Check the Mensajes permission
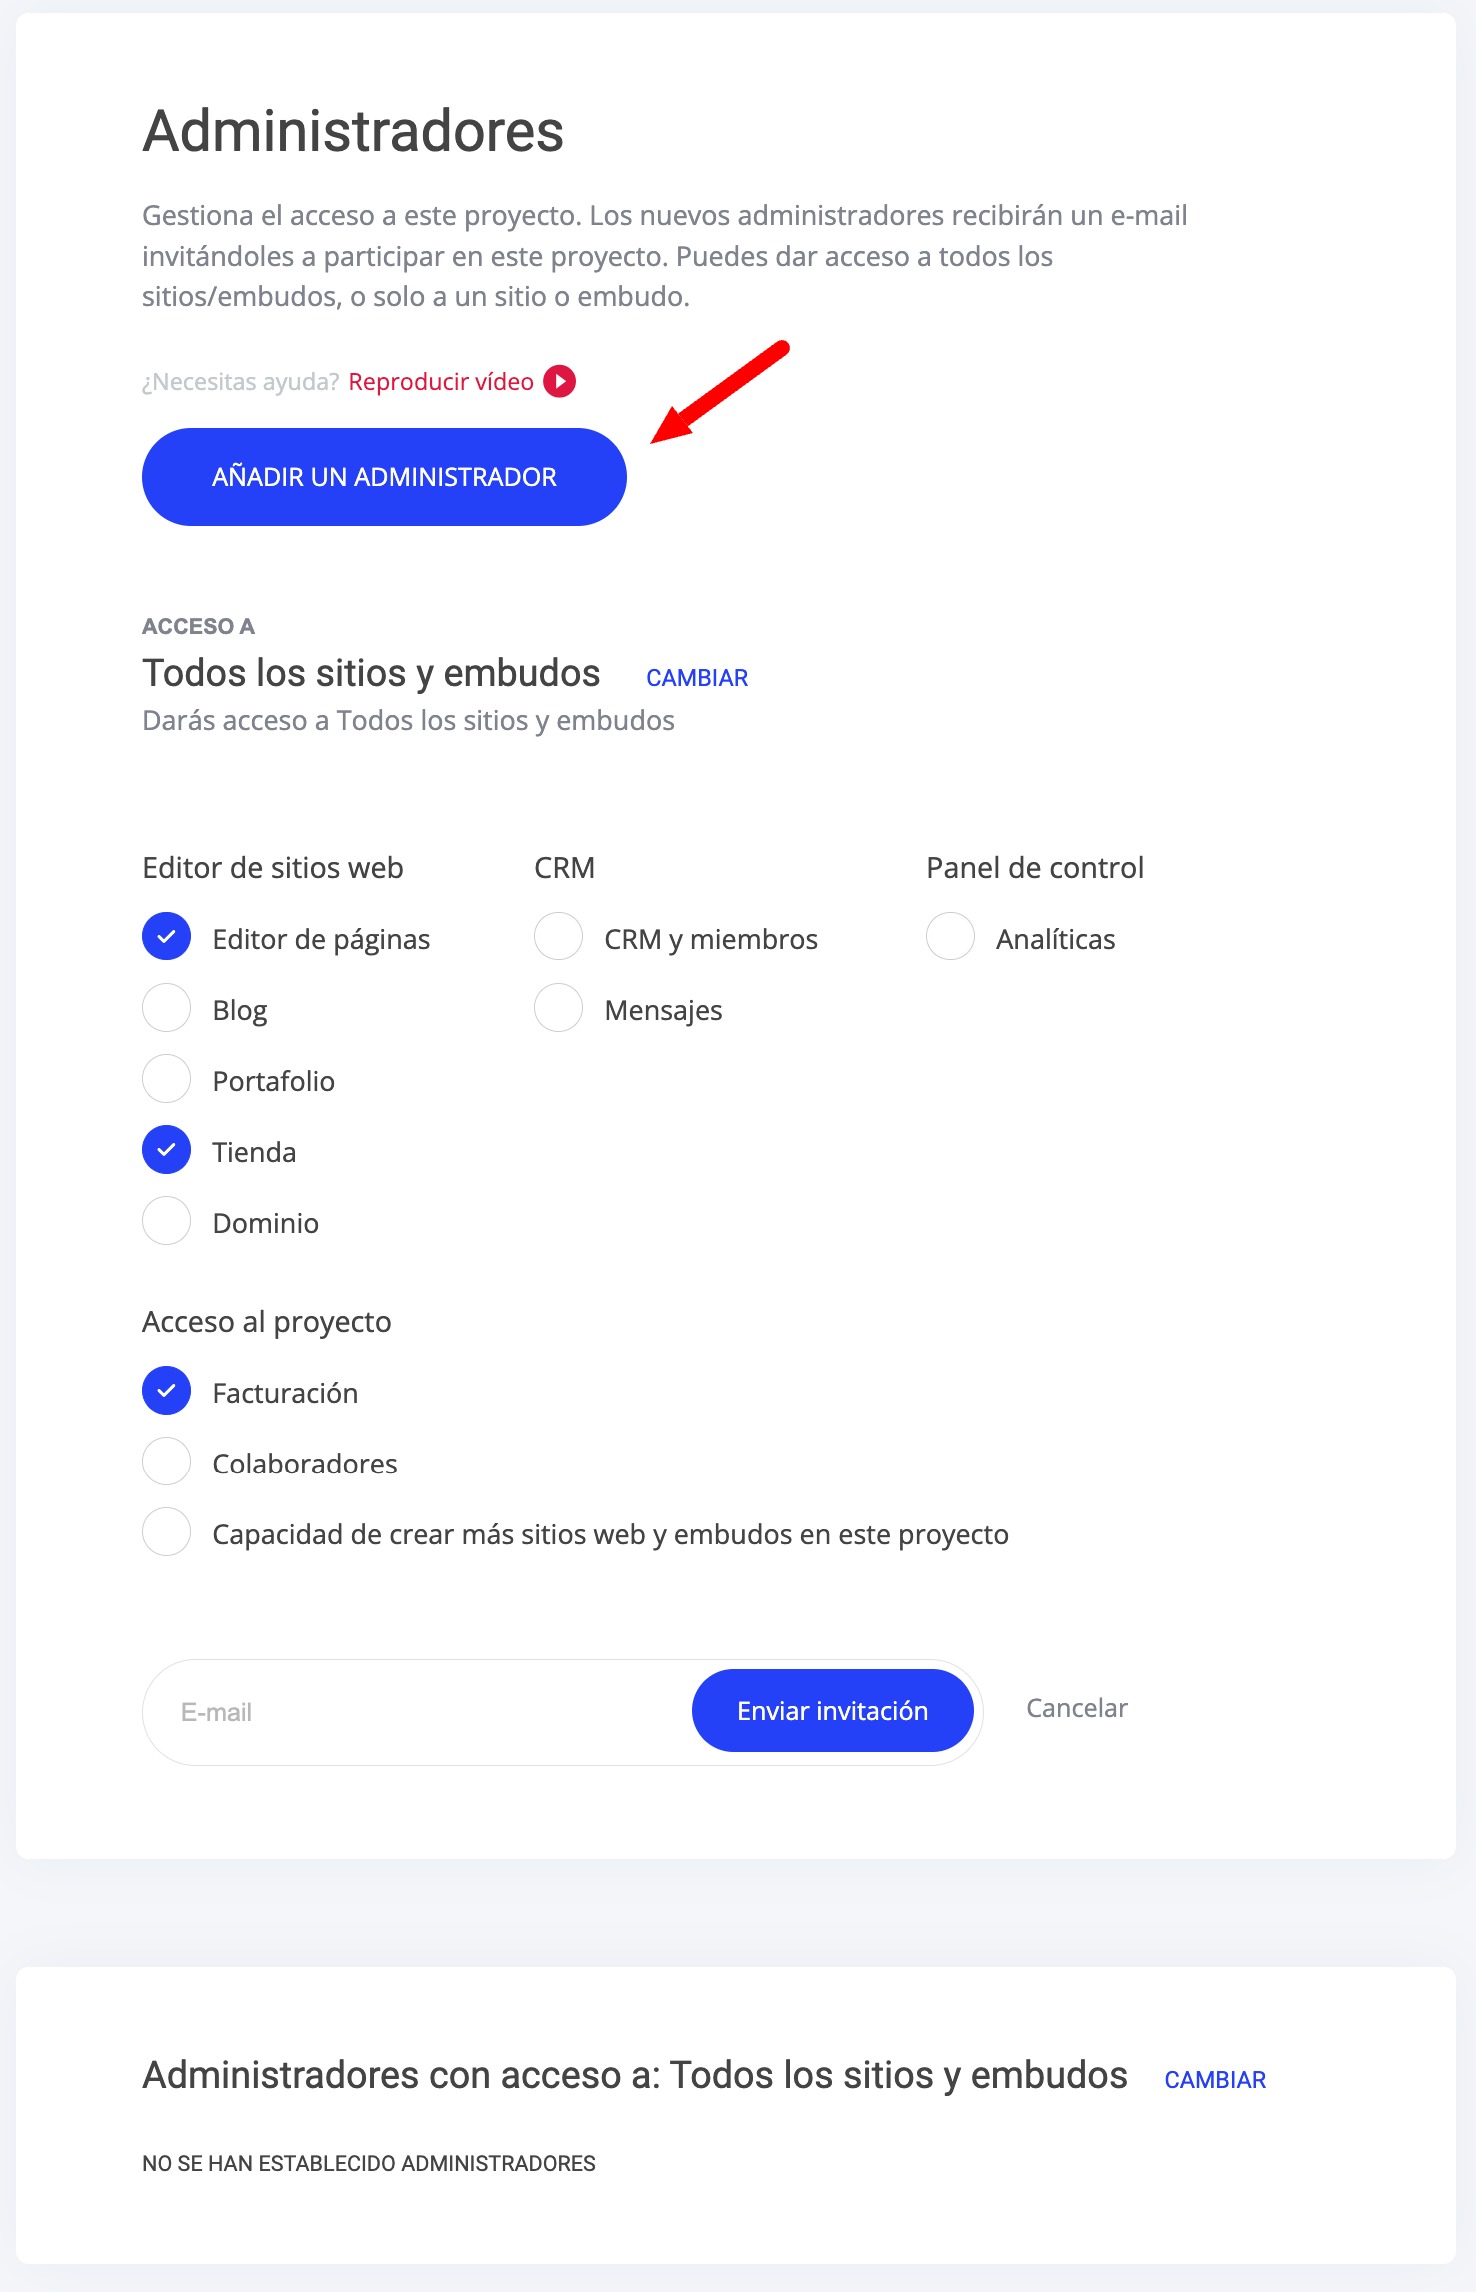This screenshot has height=2292, width=1476. click(x=558, y=1008)
